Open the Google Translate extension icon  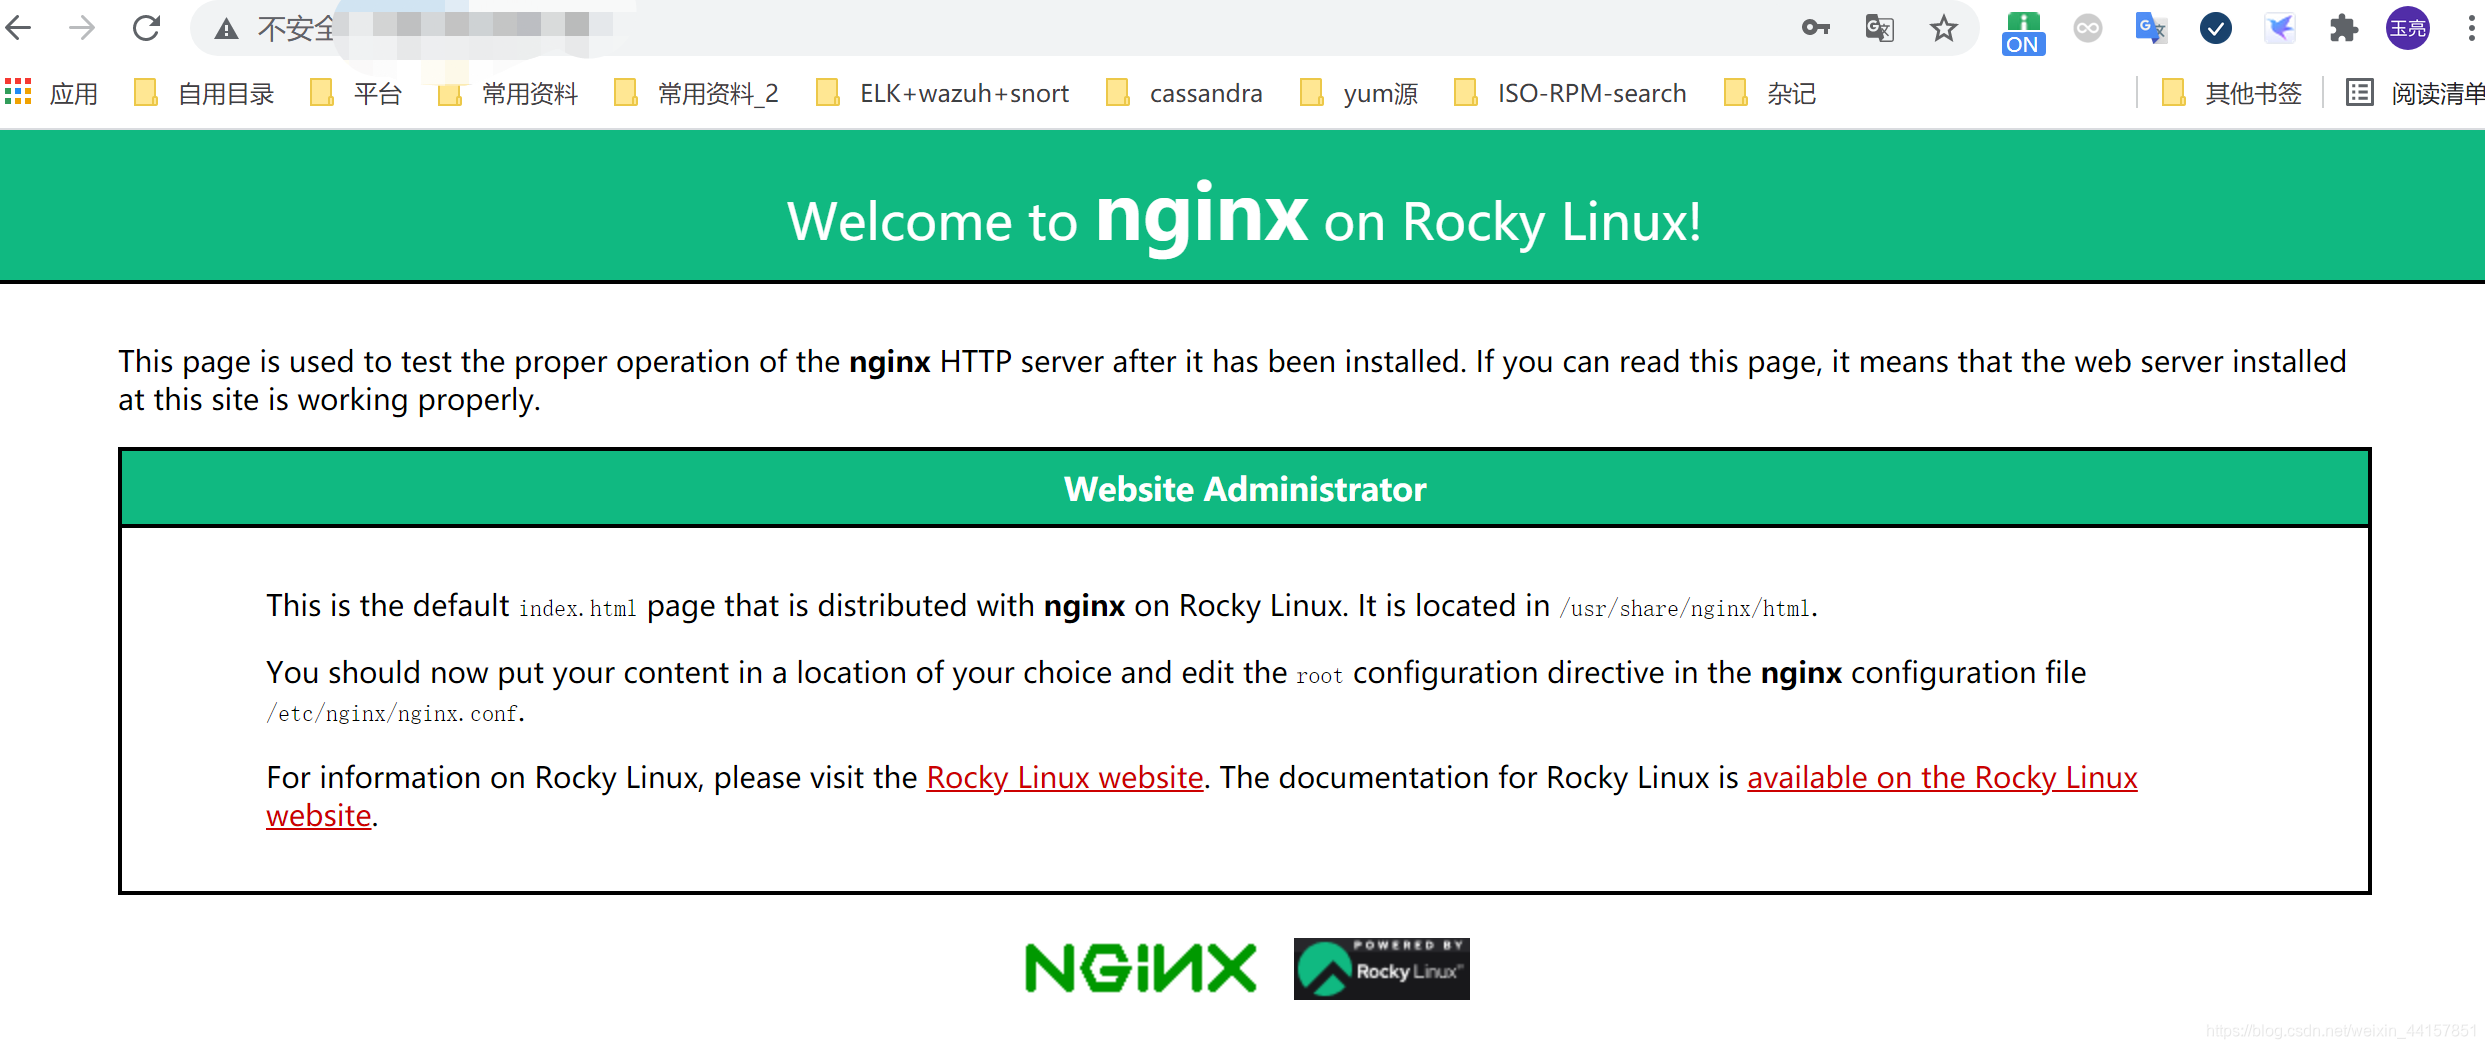[2151, 28]
